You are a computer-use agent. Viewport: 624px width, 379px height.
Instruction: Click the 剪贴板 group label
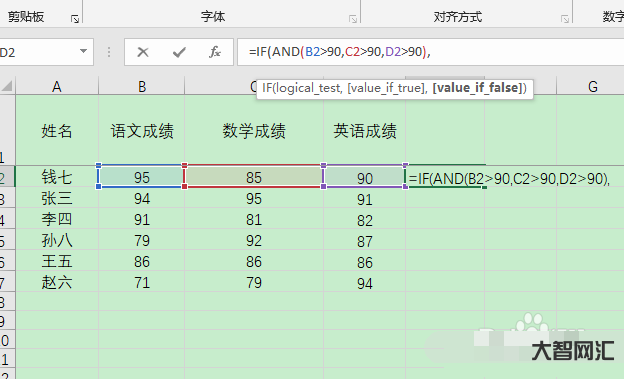point(26,17)
